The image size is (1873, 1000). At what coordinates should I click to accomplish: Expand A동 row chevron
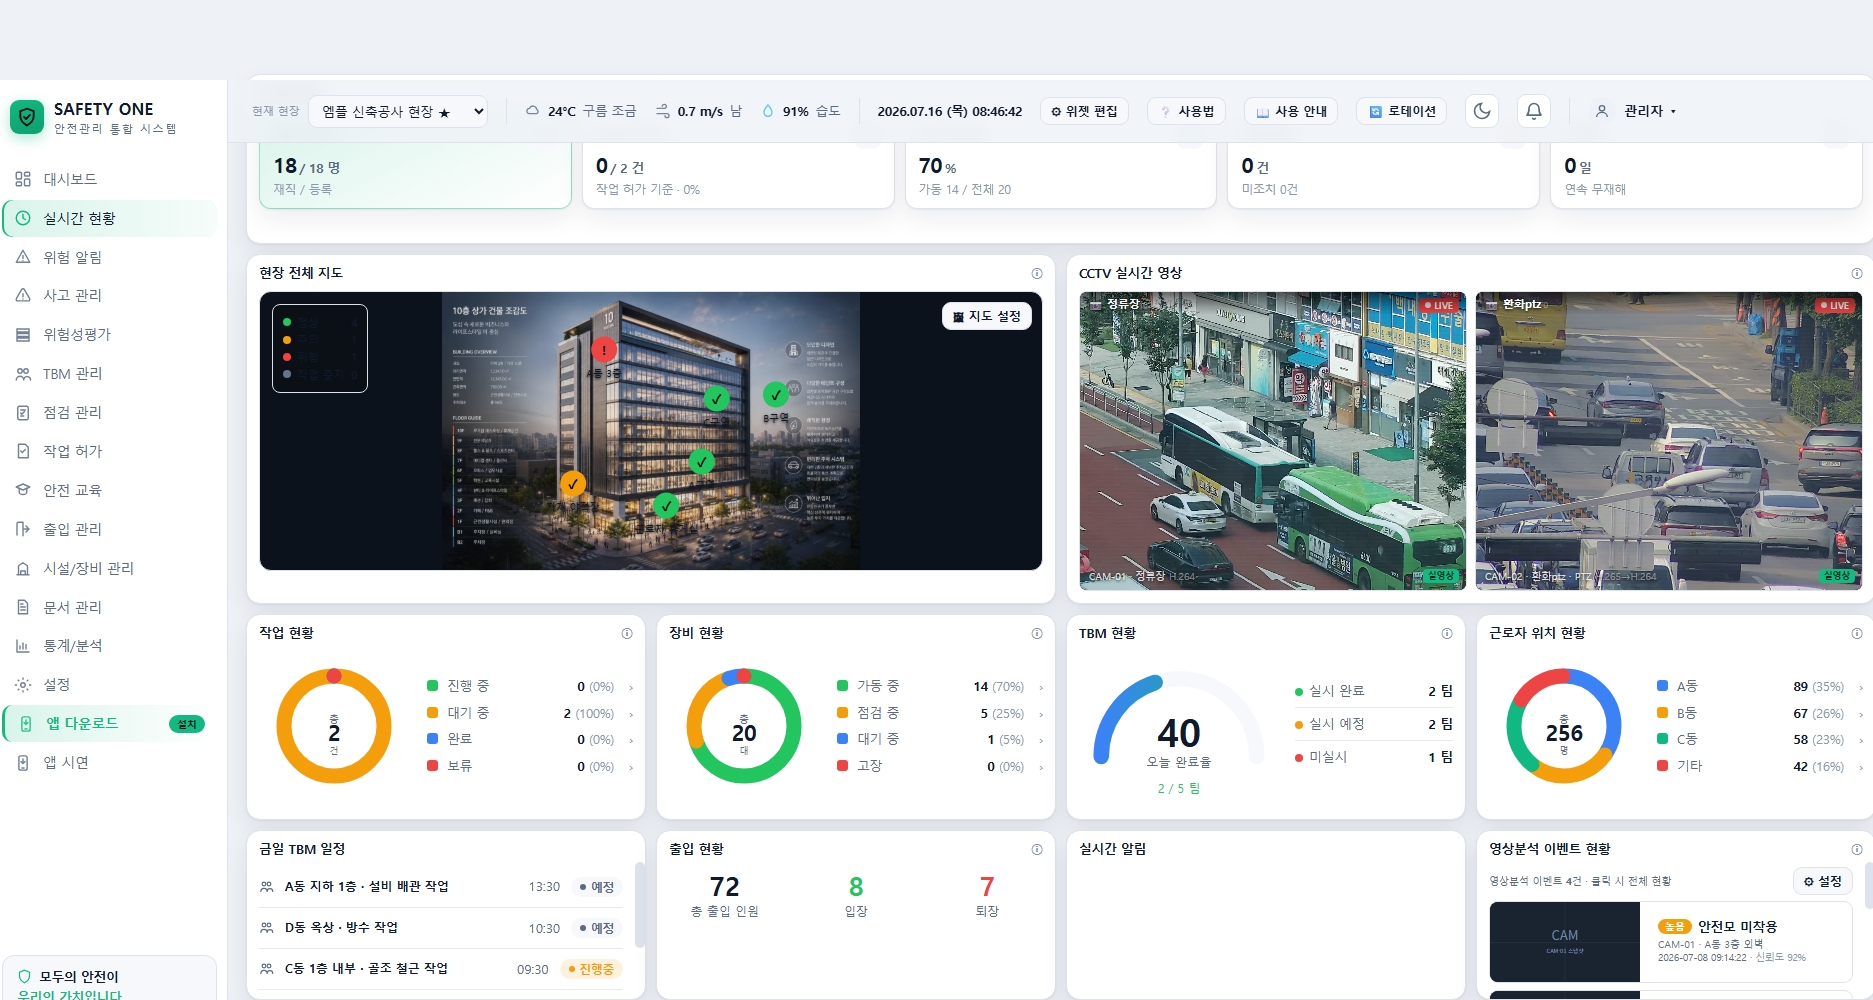coord(1861,687)
